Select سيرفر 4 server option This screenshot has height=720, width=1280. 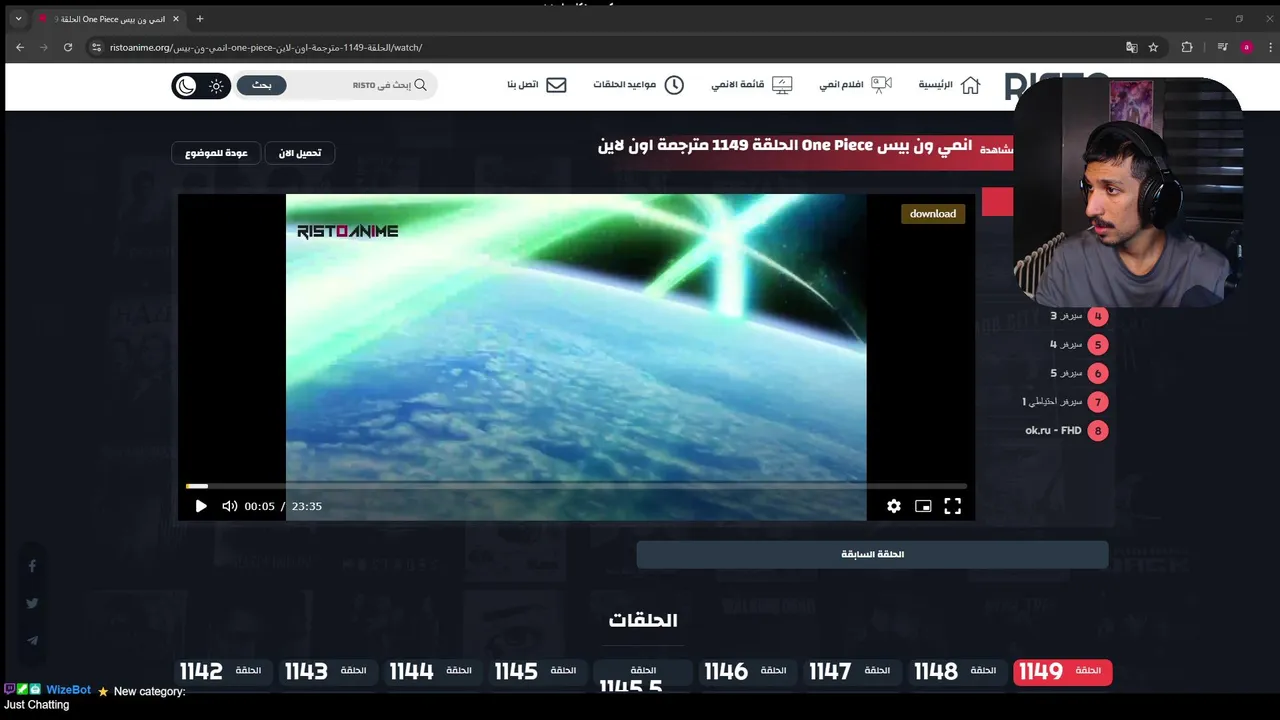1078,345
